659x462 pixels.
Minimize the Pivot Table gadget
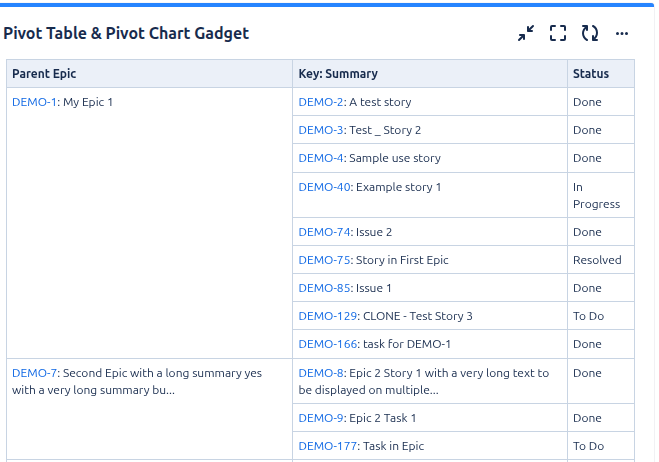pos(526,33)
